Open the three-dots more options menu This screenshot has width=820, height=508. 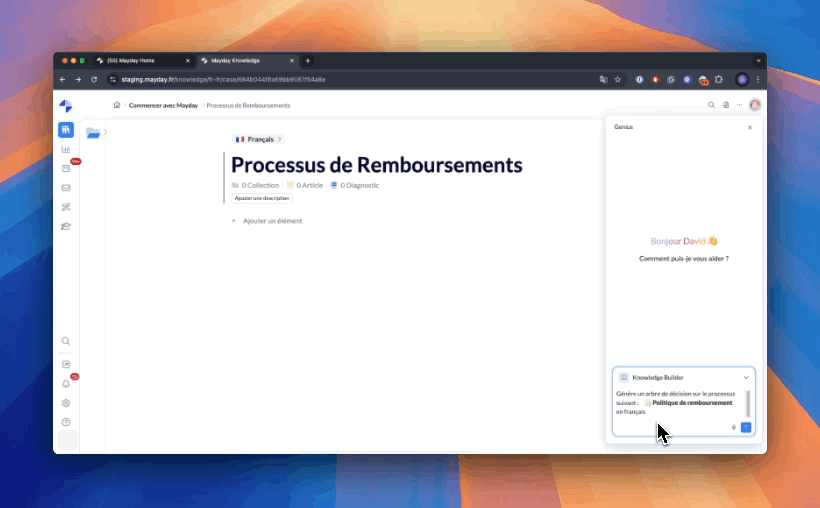coord(740,105)
